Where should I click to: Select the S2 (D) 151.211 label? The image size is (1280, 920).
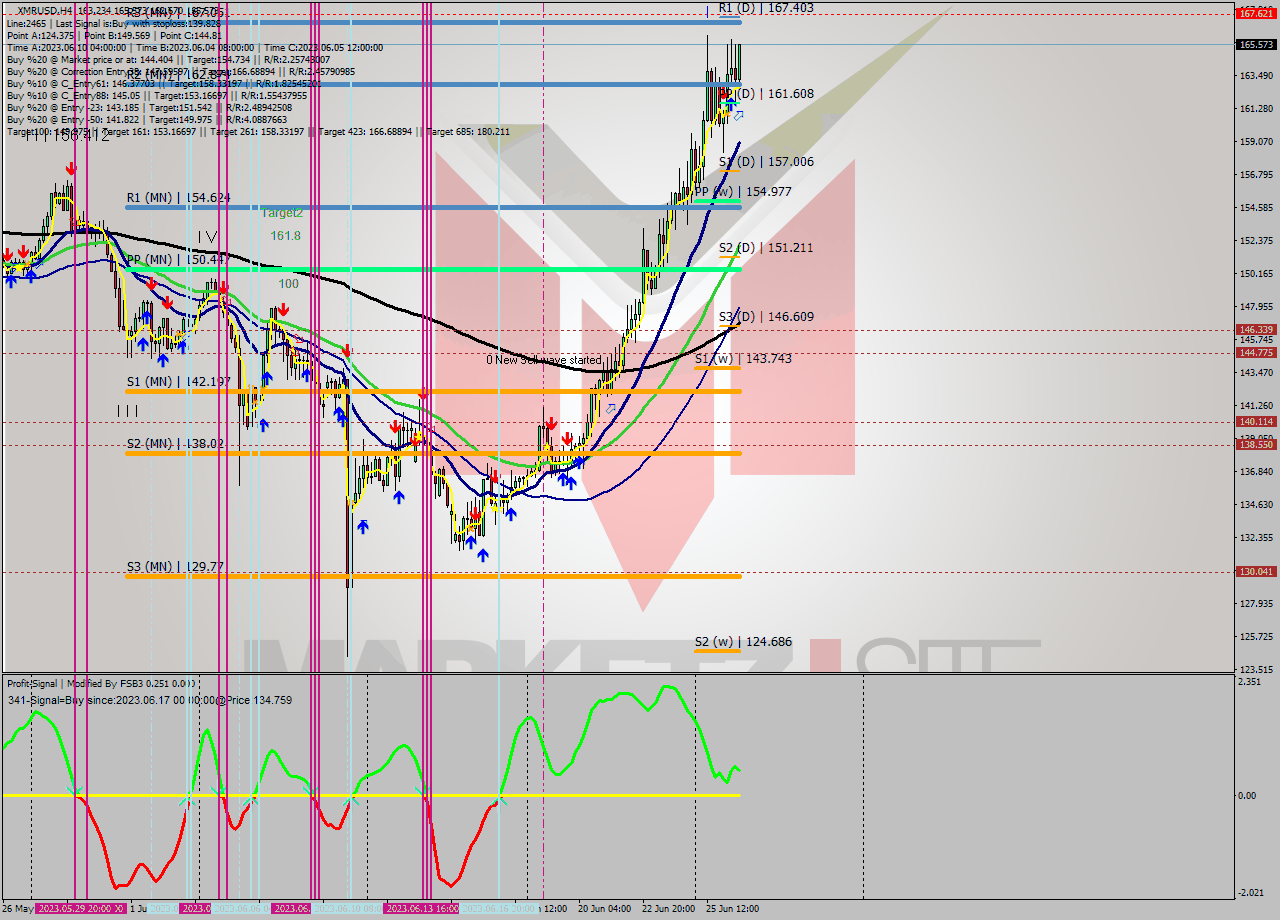(766, 248)
